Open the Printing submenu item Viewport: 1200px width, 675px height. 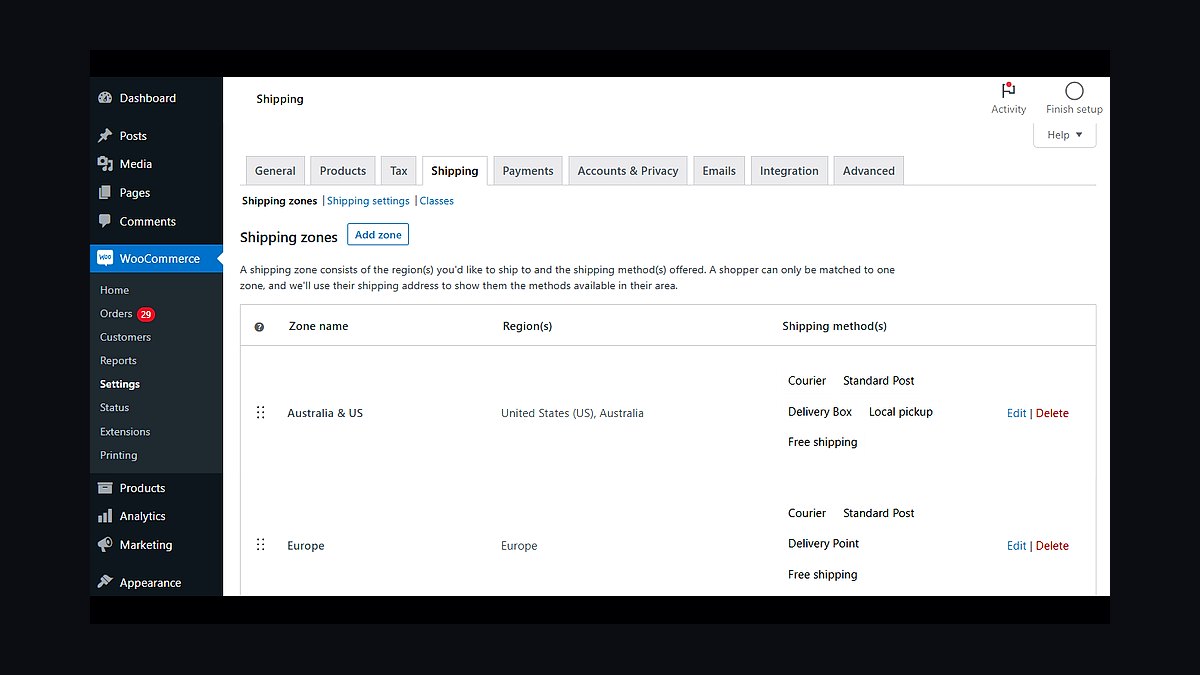119,455
